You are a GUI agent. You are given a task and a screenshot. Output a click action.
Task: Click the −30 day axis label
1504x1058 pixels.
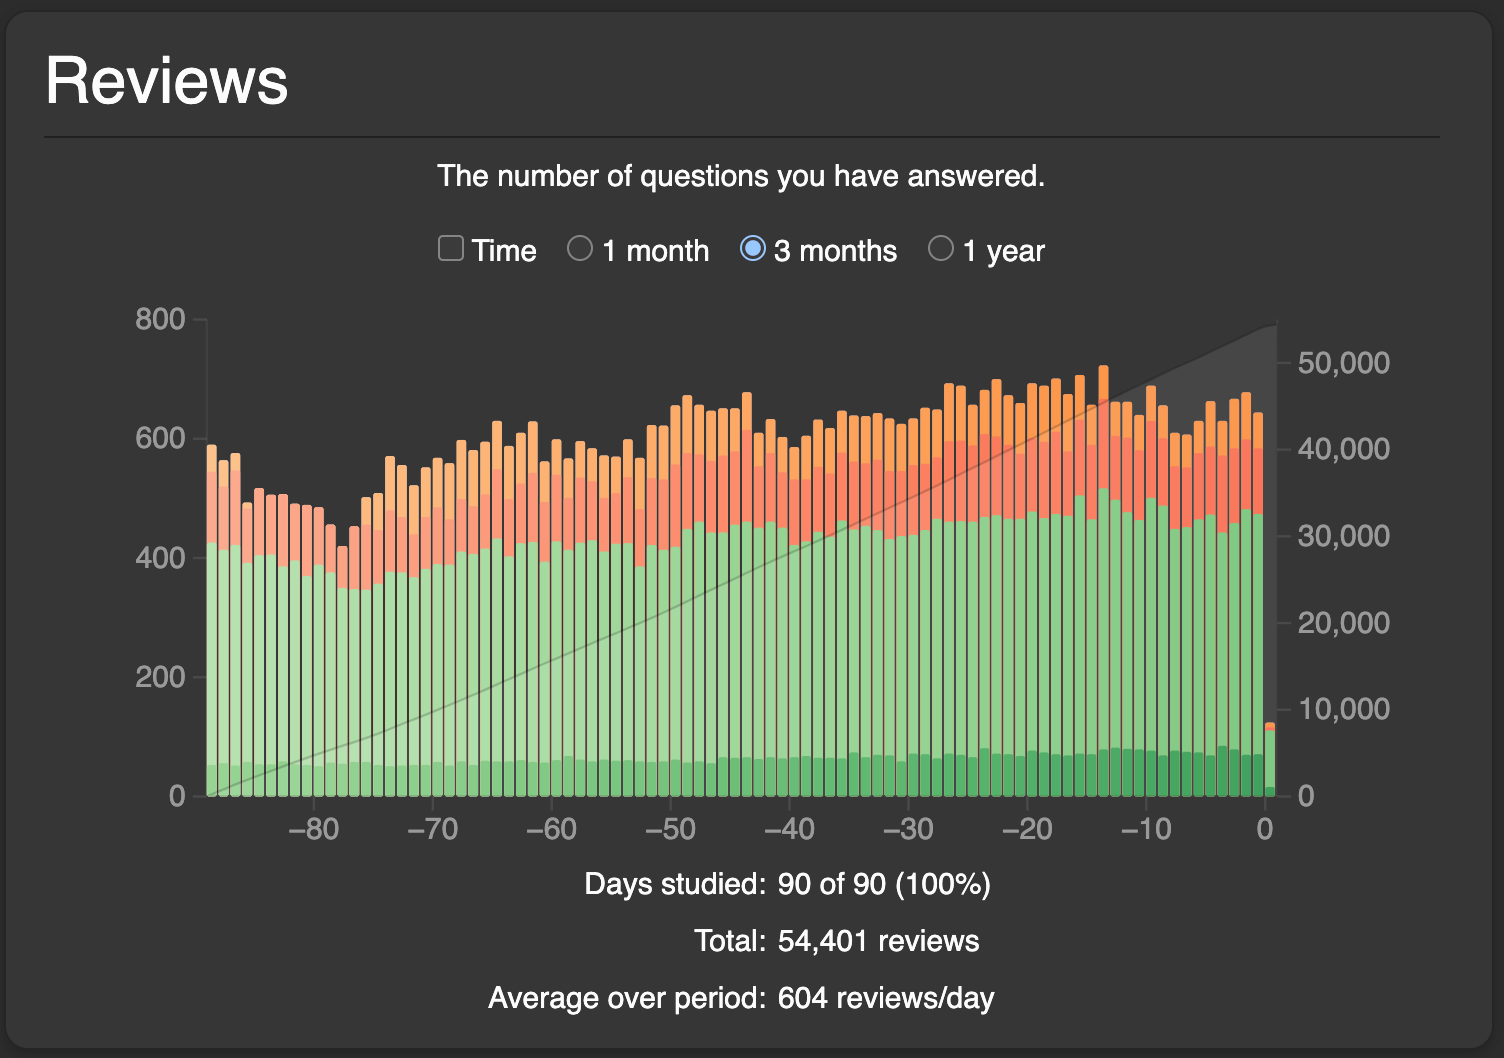click(908, 829)
